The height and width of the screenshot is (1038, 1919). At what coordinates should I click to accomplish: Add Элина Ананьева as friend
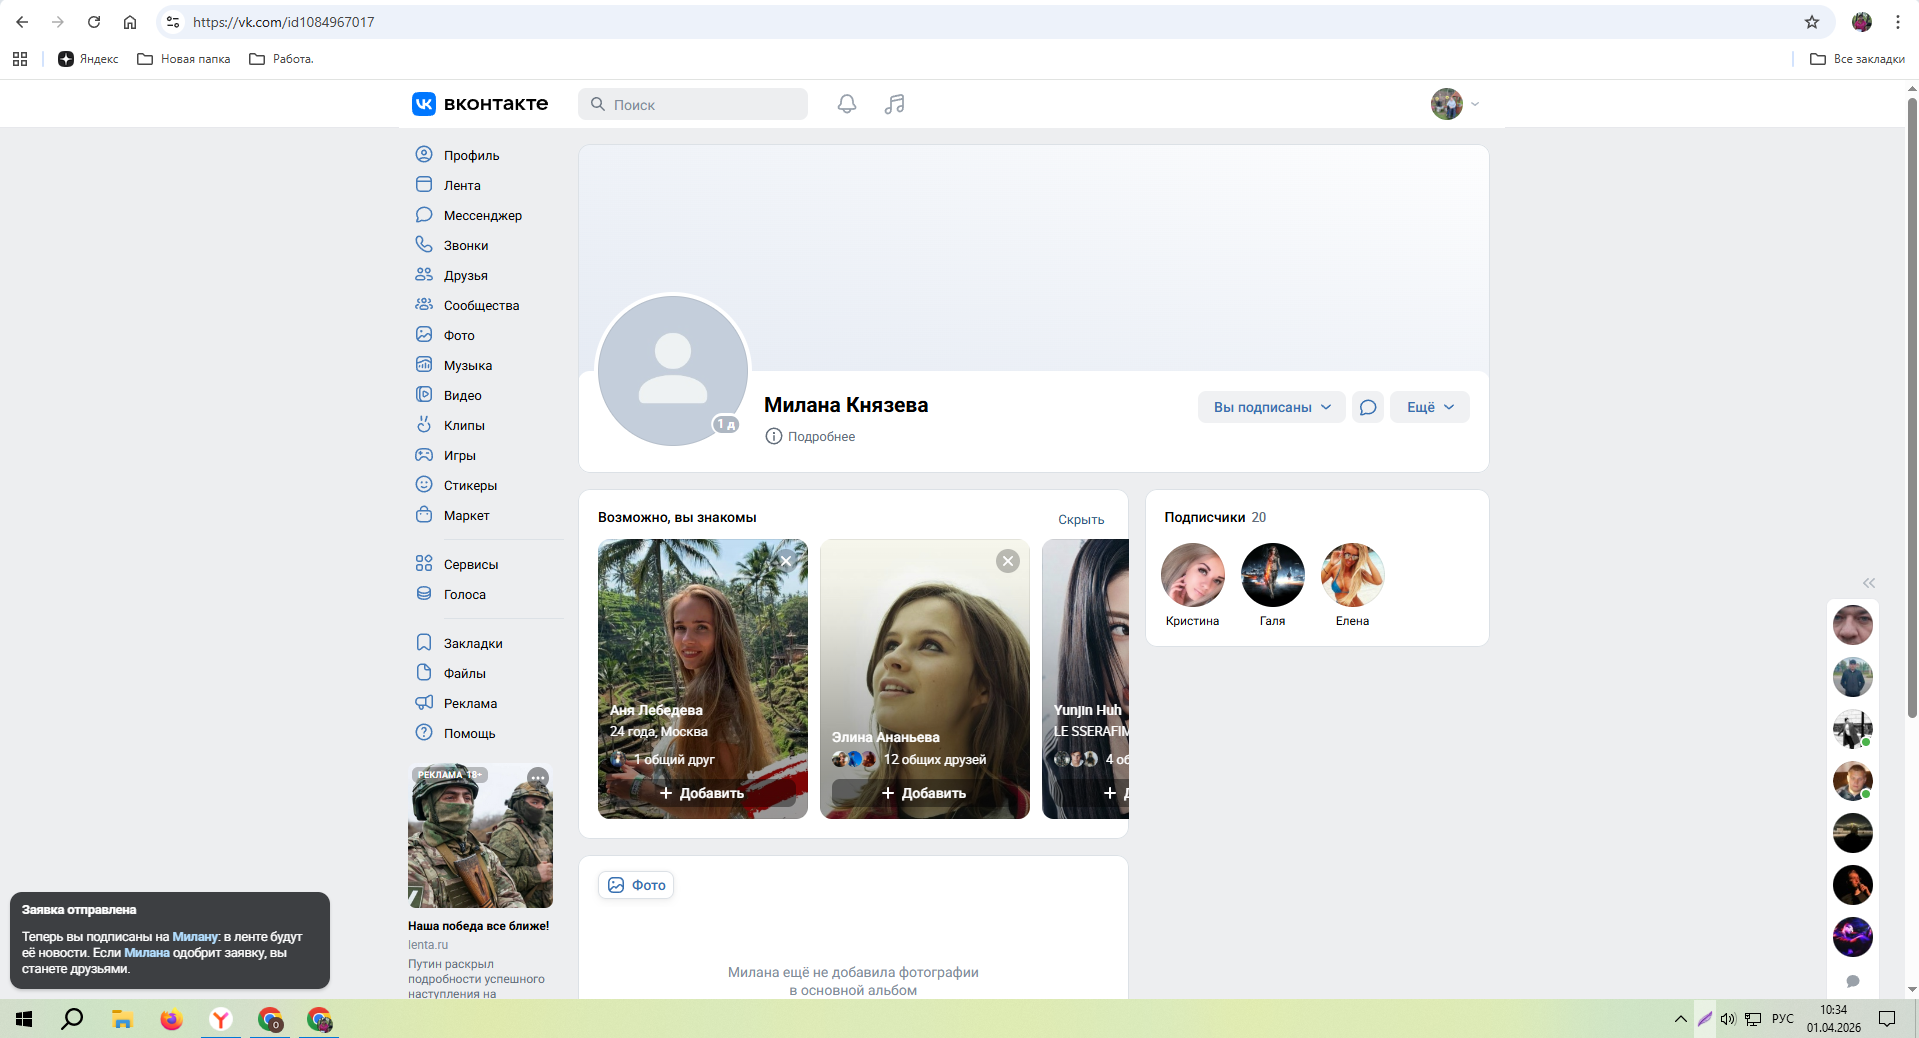coord(924,793)
